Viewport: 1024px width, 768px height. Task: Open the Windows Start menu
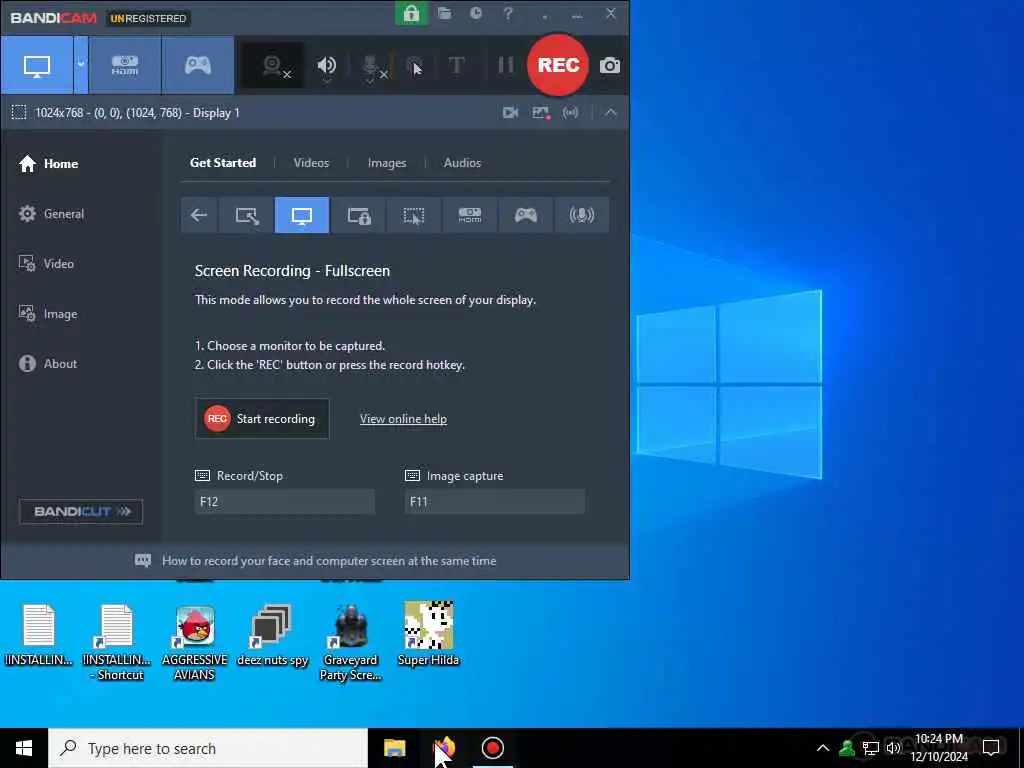24,748
